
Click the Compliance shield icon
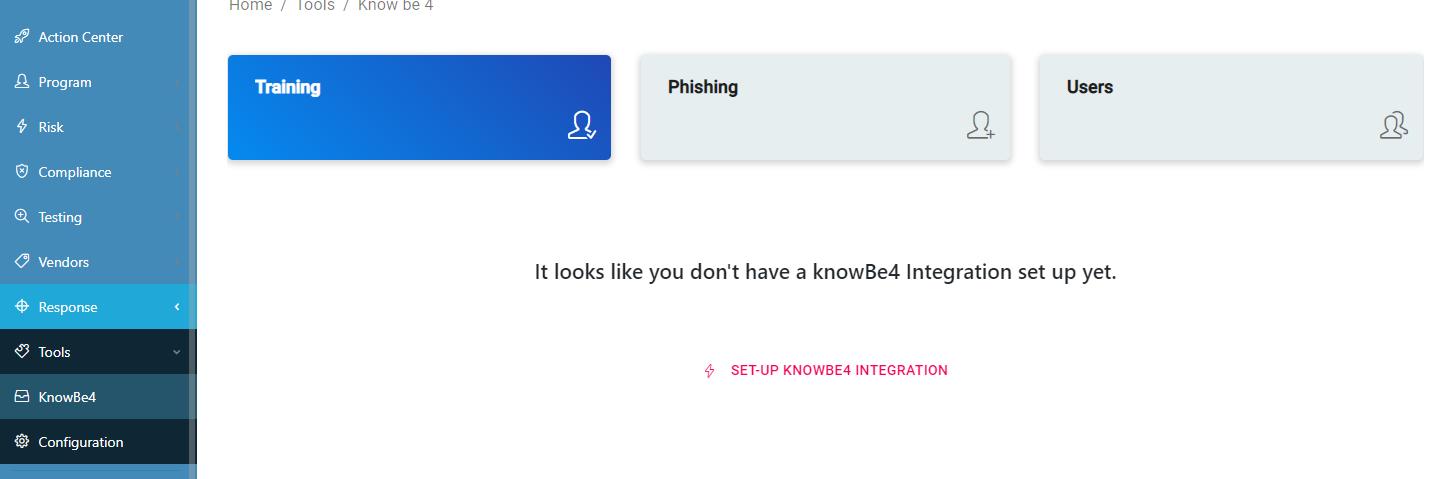(x=22, y=172)
